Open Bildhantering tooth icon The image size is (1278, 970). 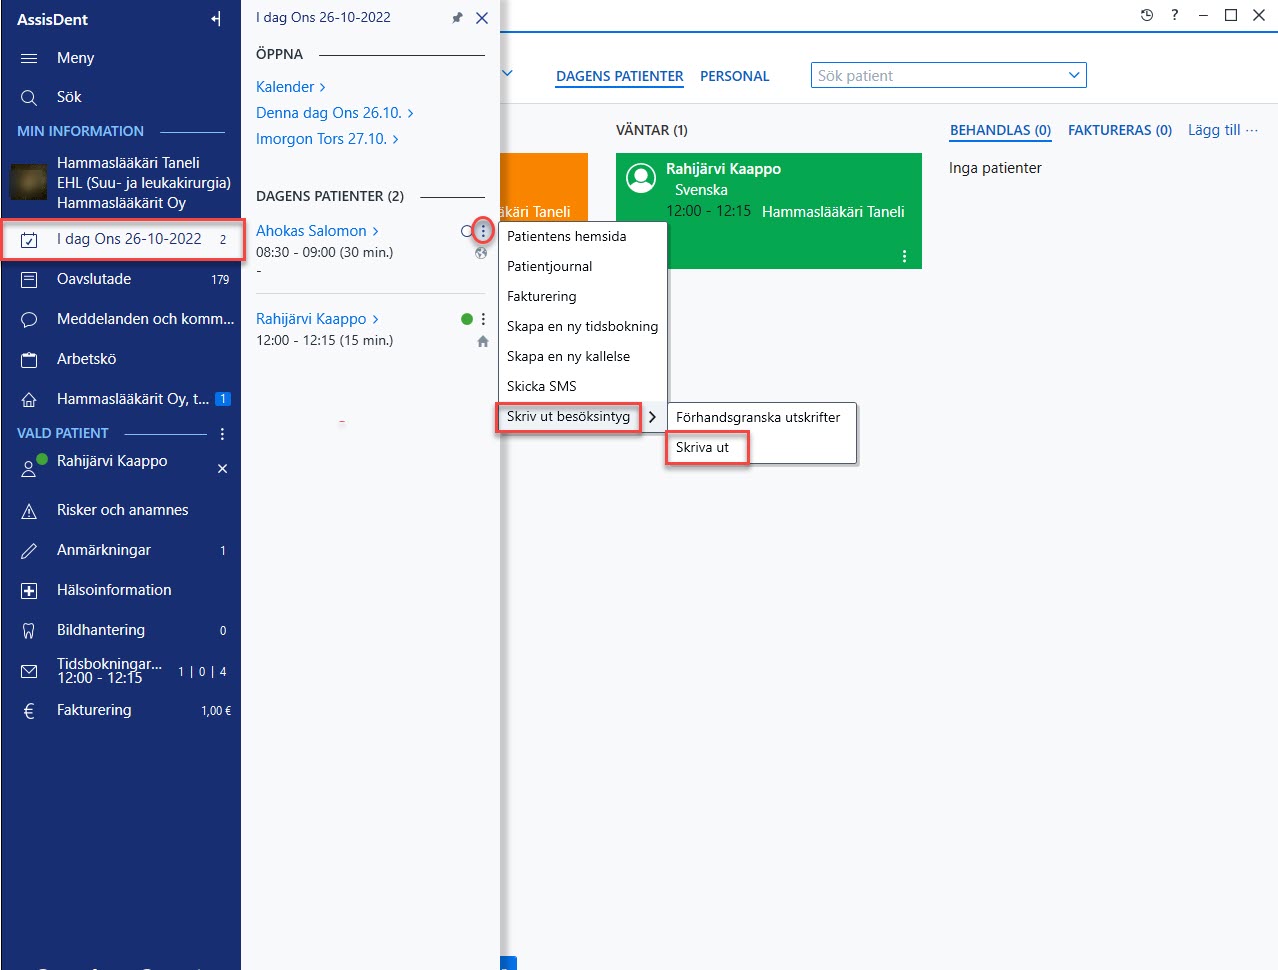pos(29,630)
